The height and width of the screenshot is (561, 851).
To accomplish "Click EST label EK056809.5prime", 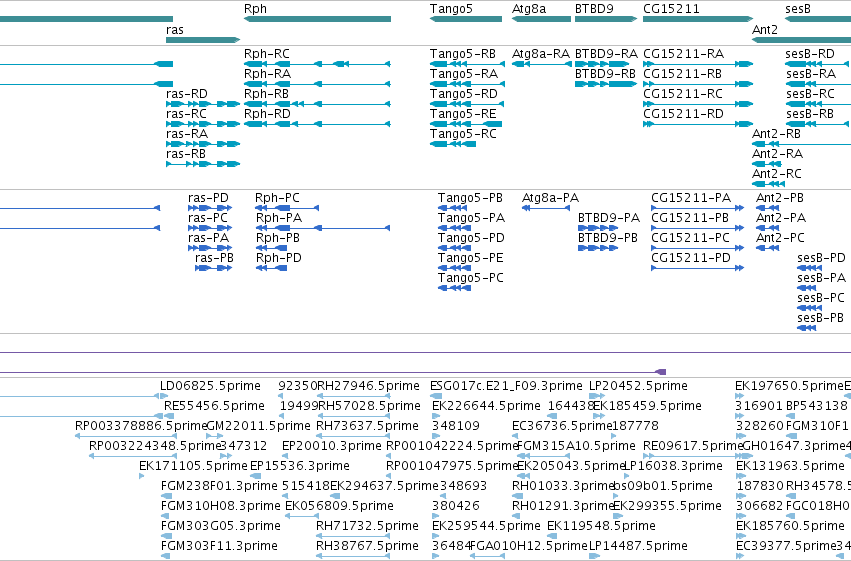I will (x=340, y=507).
